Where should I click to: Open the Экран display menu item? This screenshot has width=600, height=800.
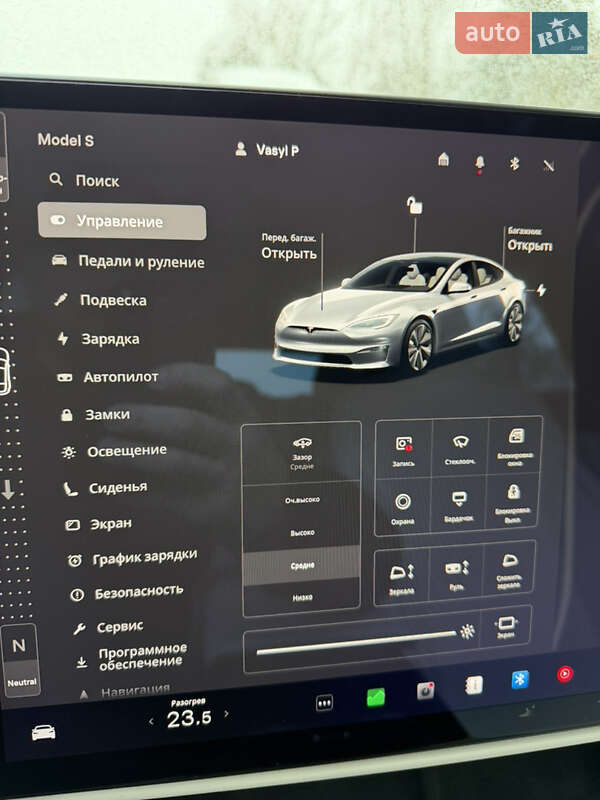point(98,524)
